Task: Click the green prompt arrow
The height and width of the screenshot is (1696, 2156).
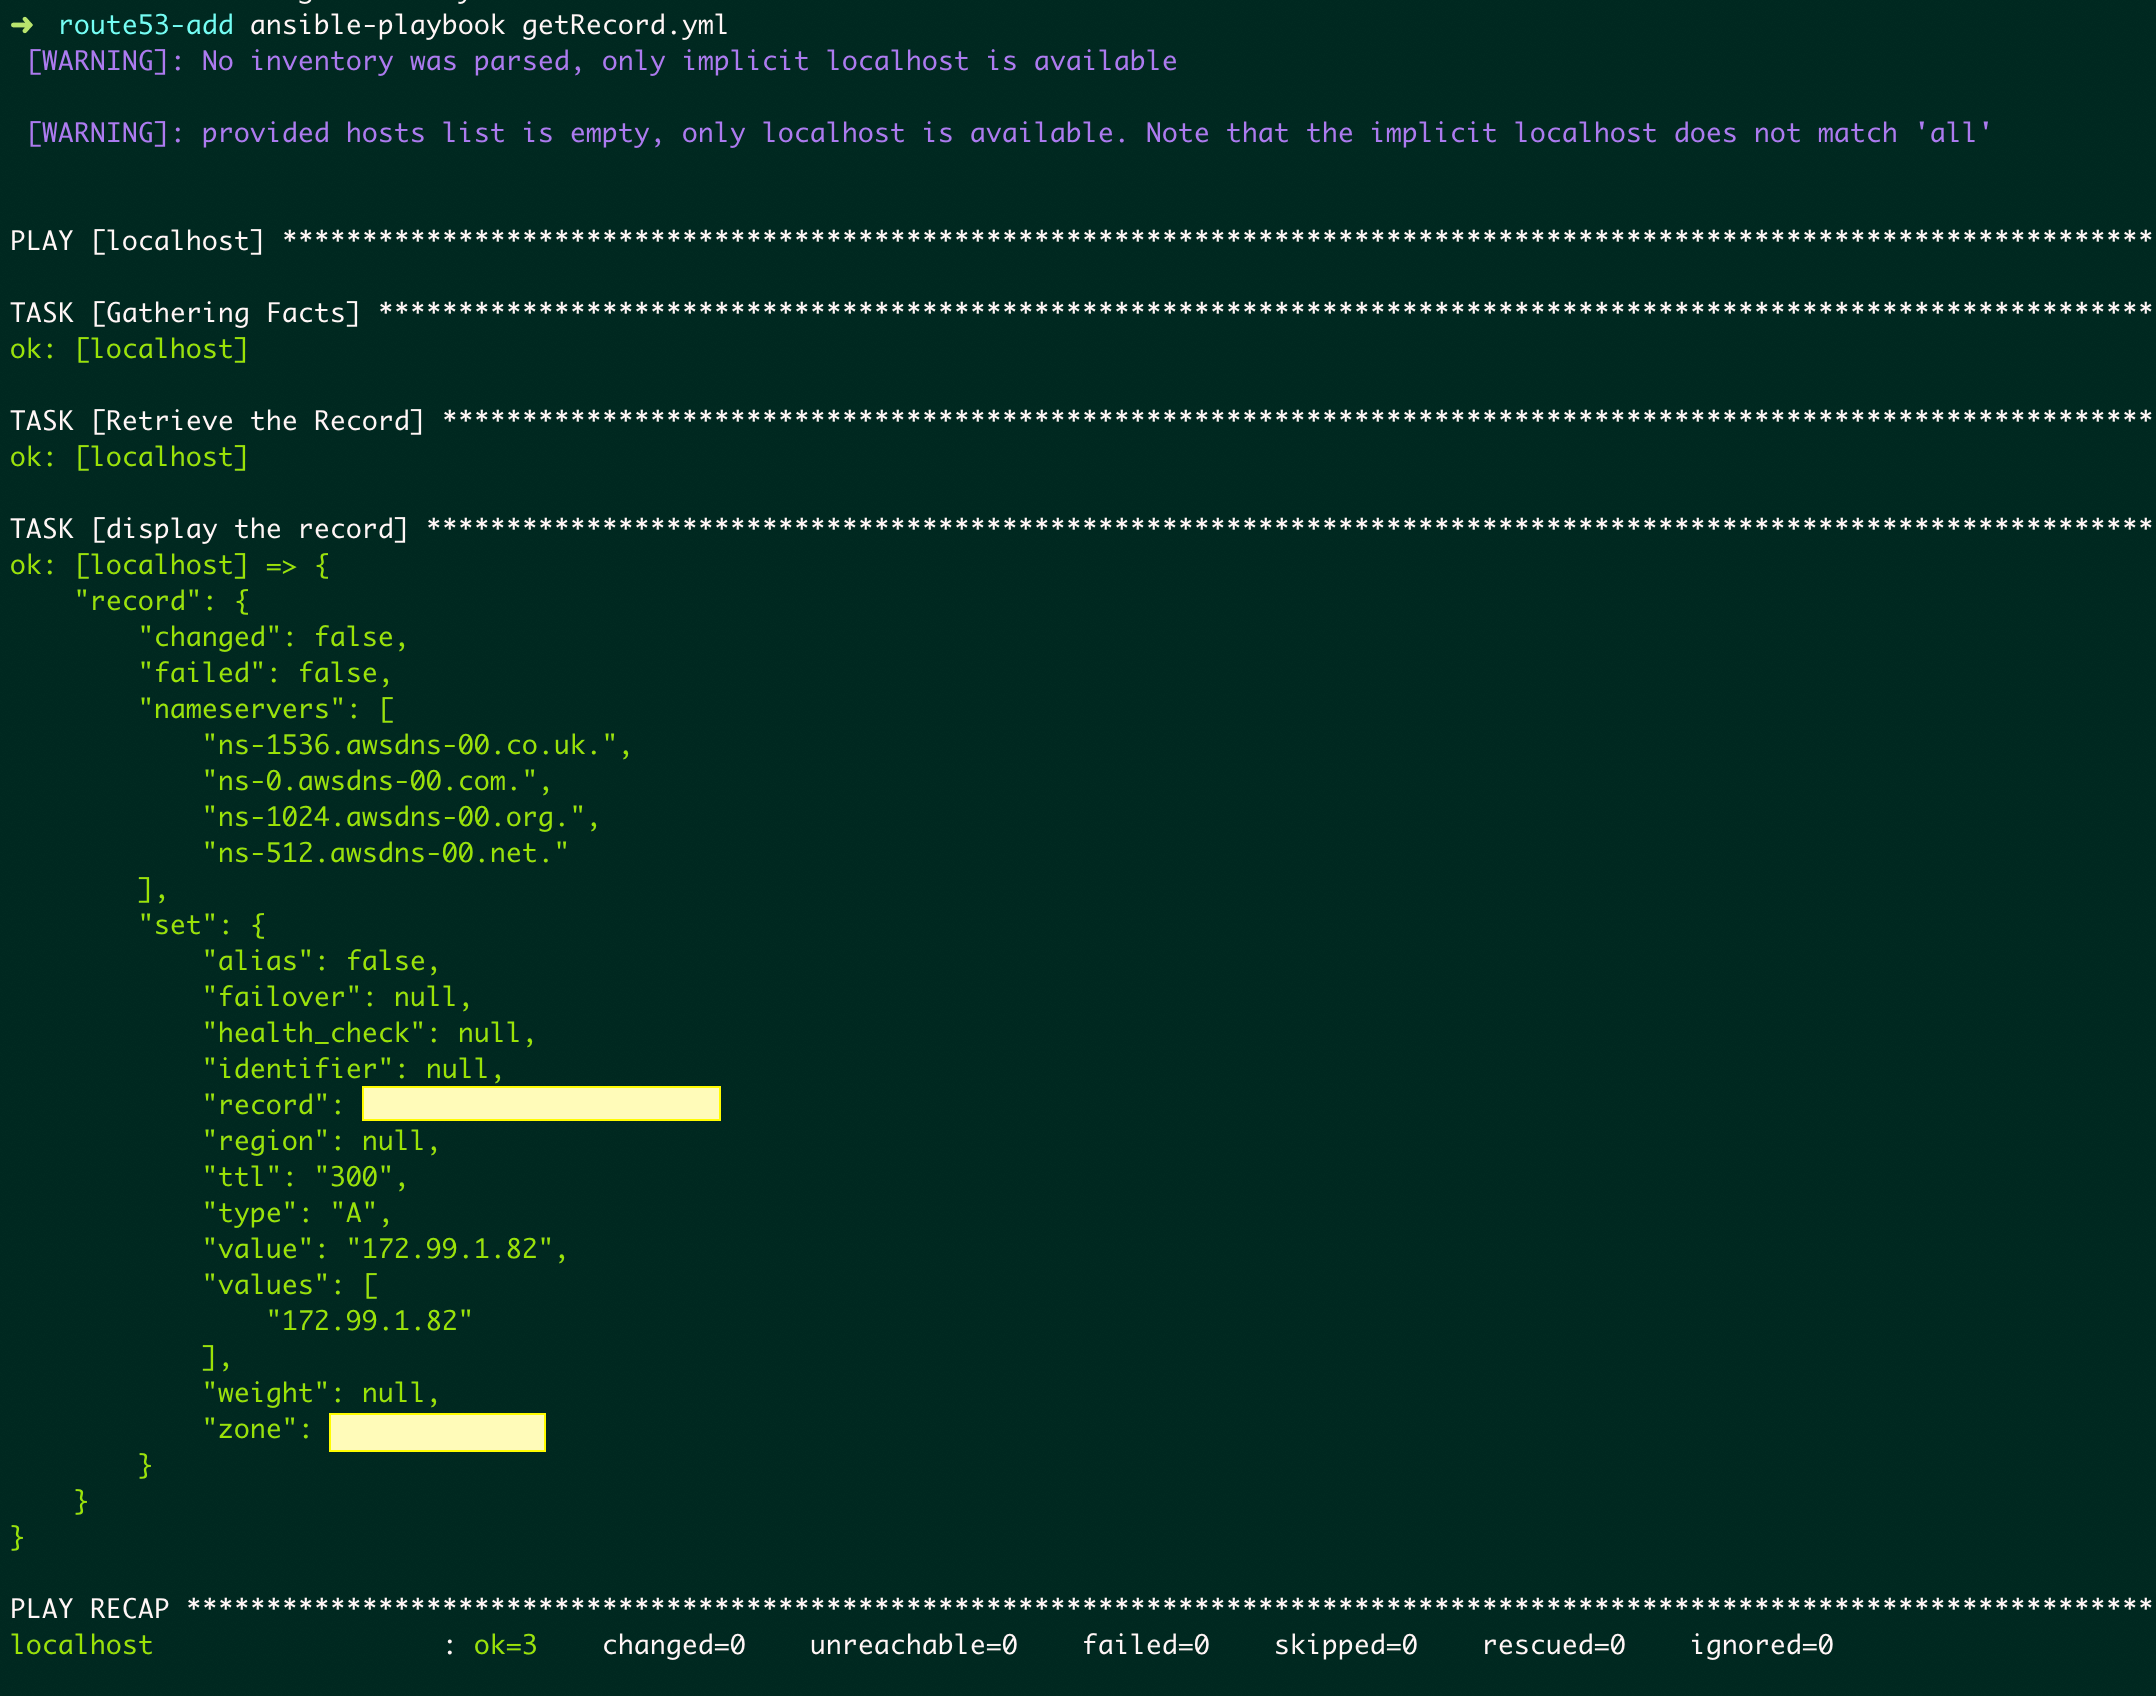Action: coord(22,25)
